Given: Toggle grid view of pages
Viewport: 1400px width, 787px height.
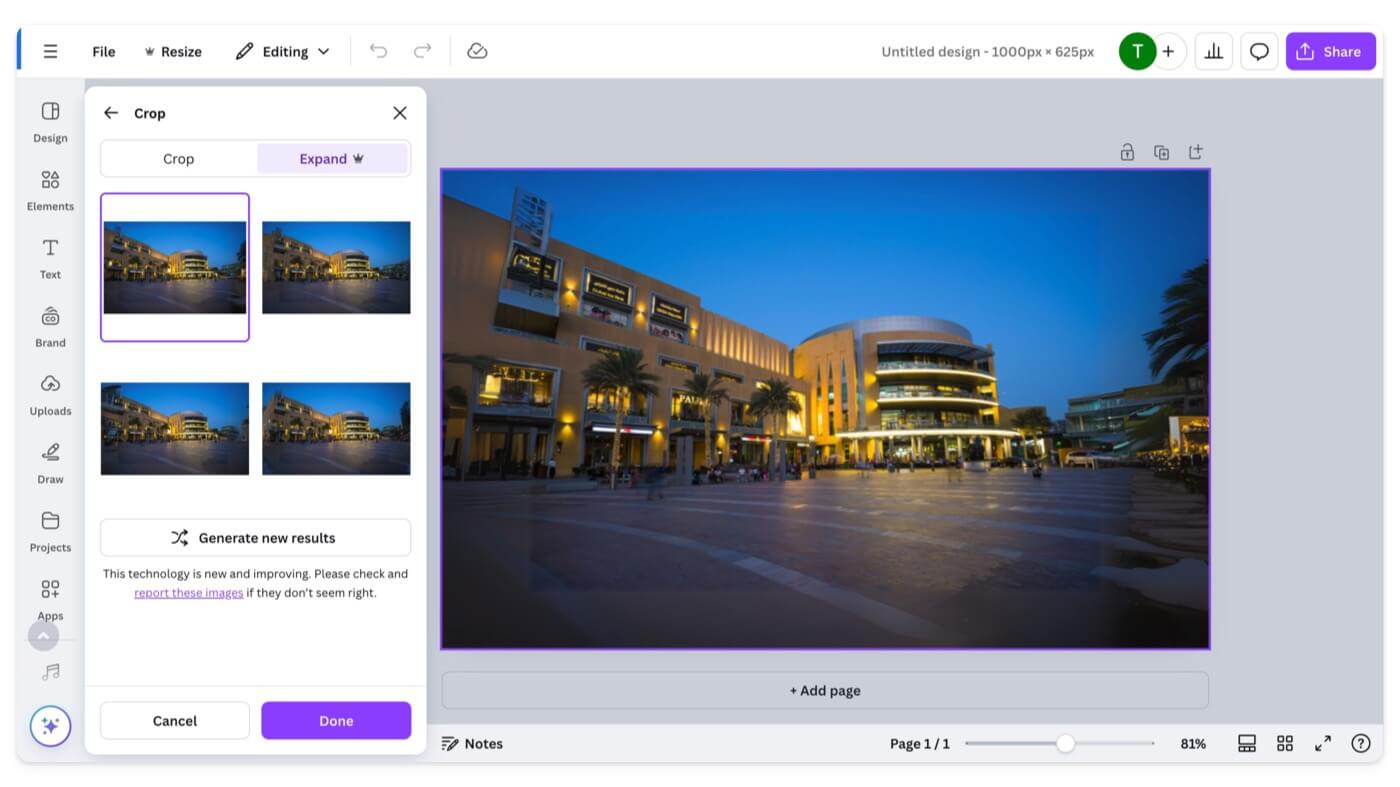Looking at the screenshot, I should [1285, 743].
